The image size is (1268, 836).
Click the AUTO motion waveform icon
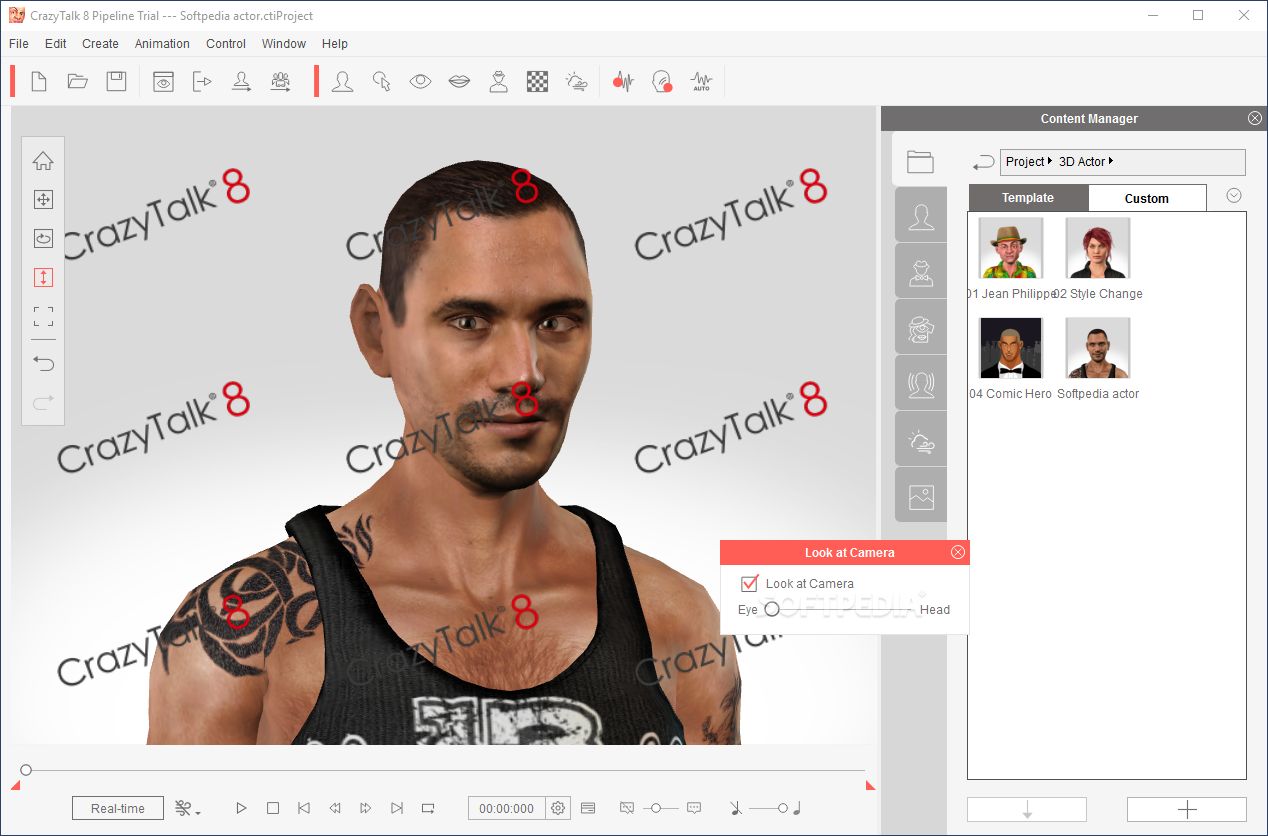[701, 82]
